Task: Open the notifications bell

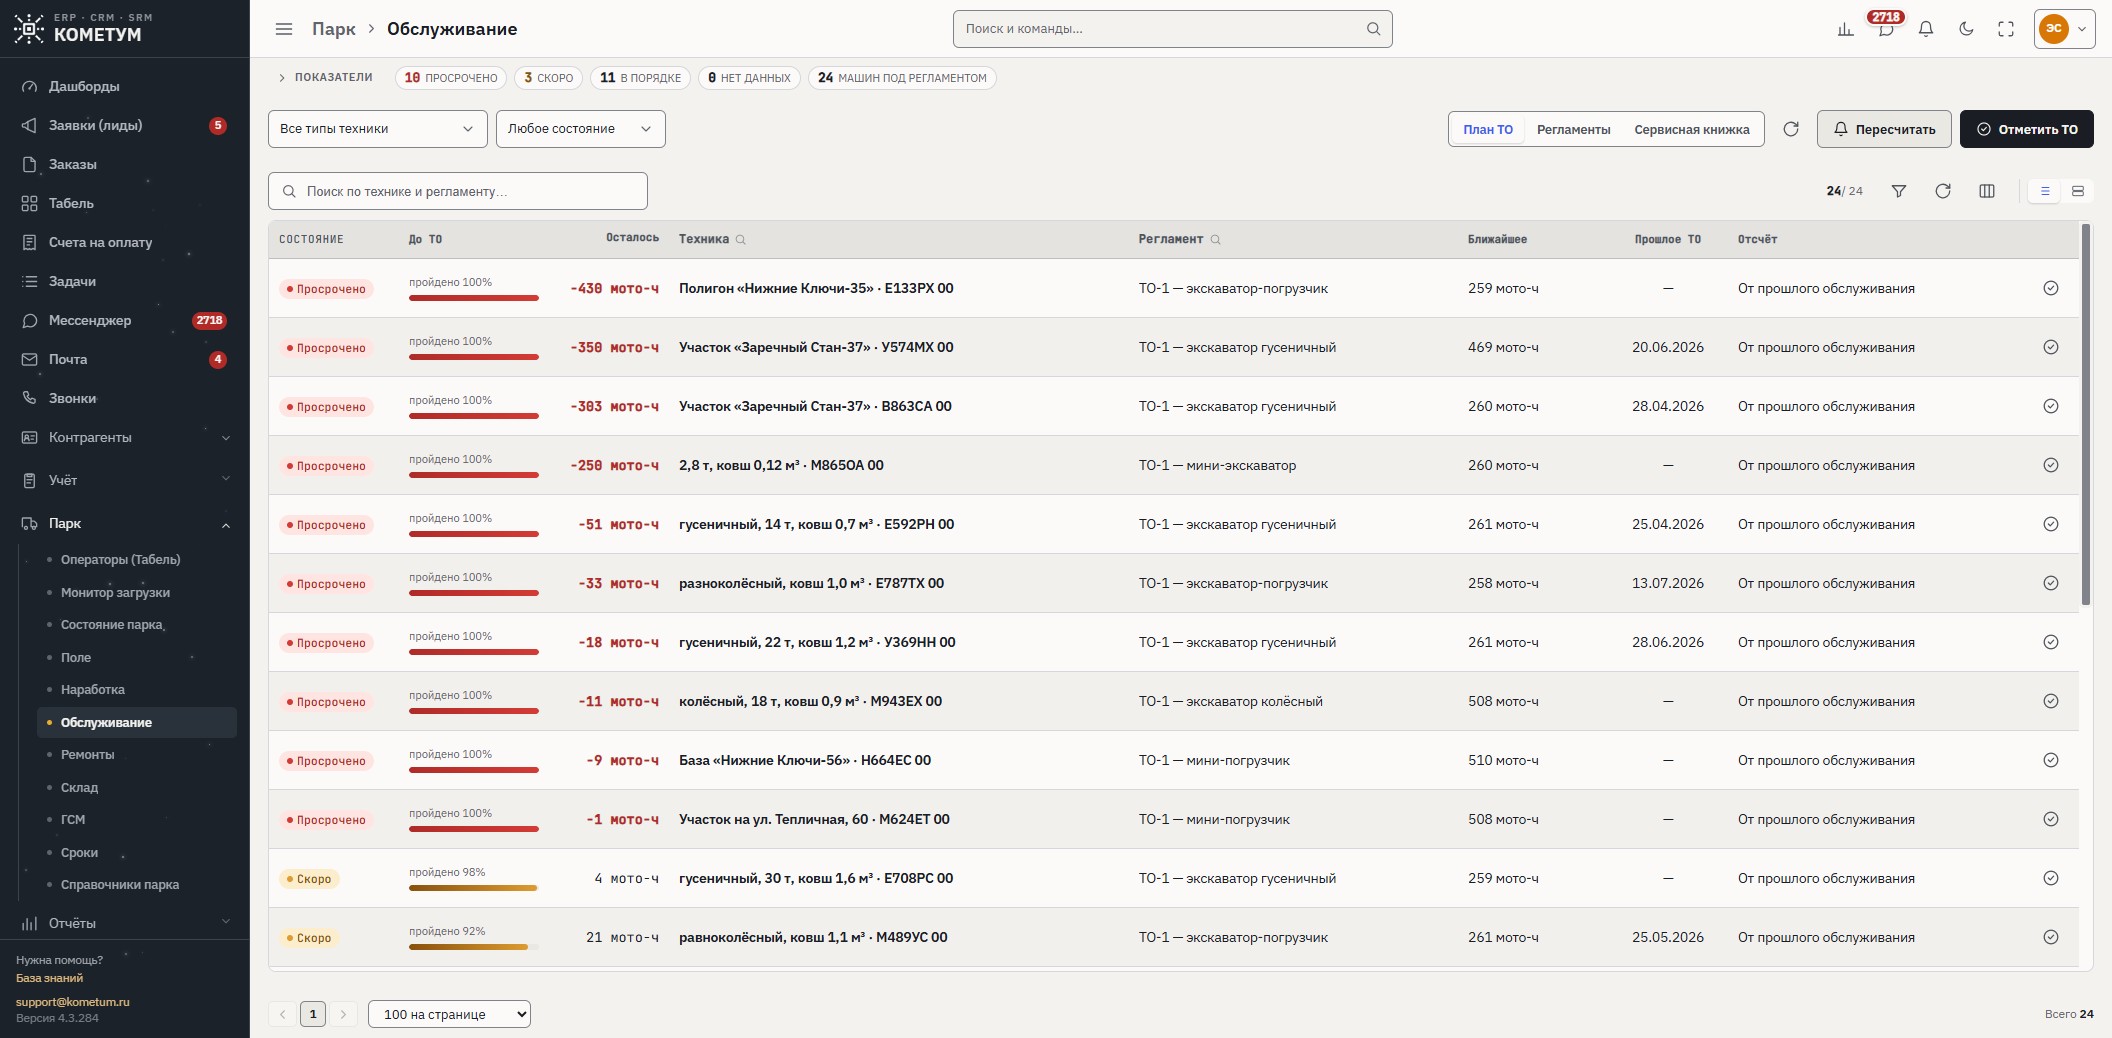Action: pyautogui.click(x=1926, y=29)
